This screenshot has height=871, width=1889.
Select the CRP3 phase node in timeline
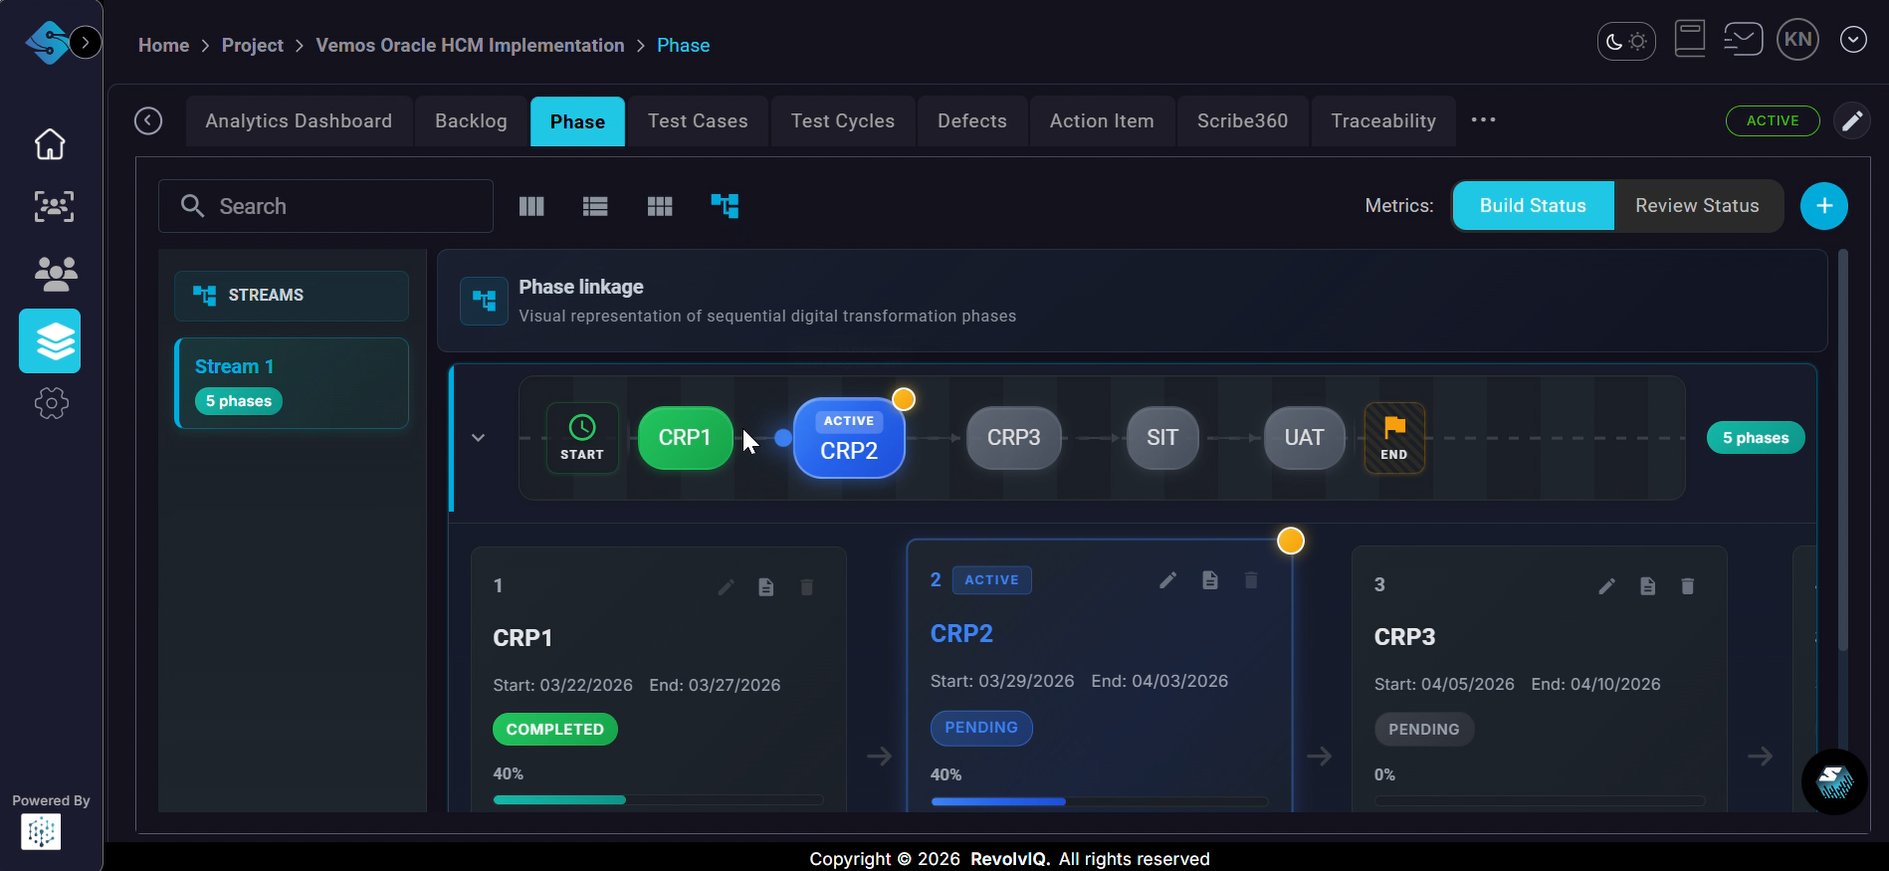(1013, 438)
